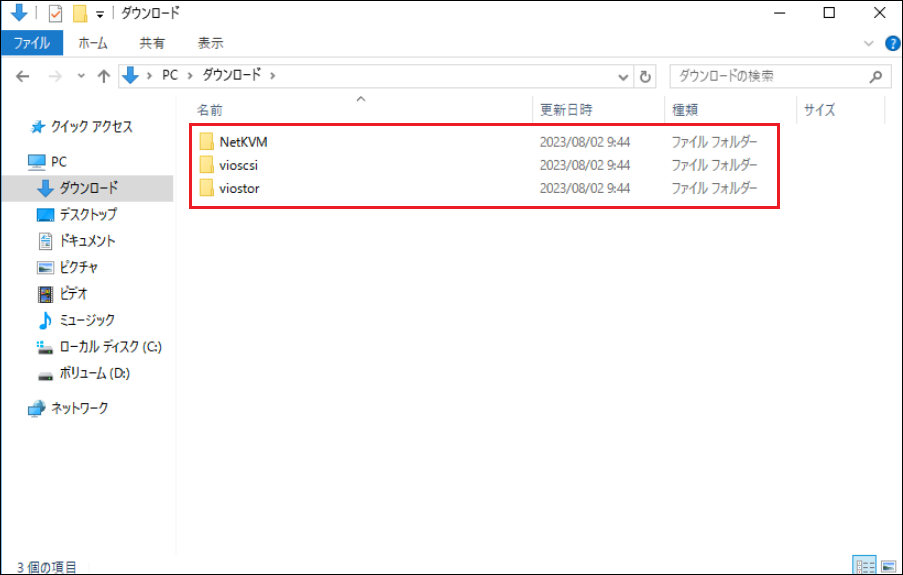Switch to large icons view button

[889, 566]
